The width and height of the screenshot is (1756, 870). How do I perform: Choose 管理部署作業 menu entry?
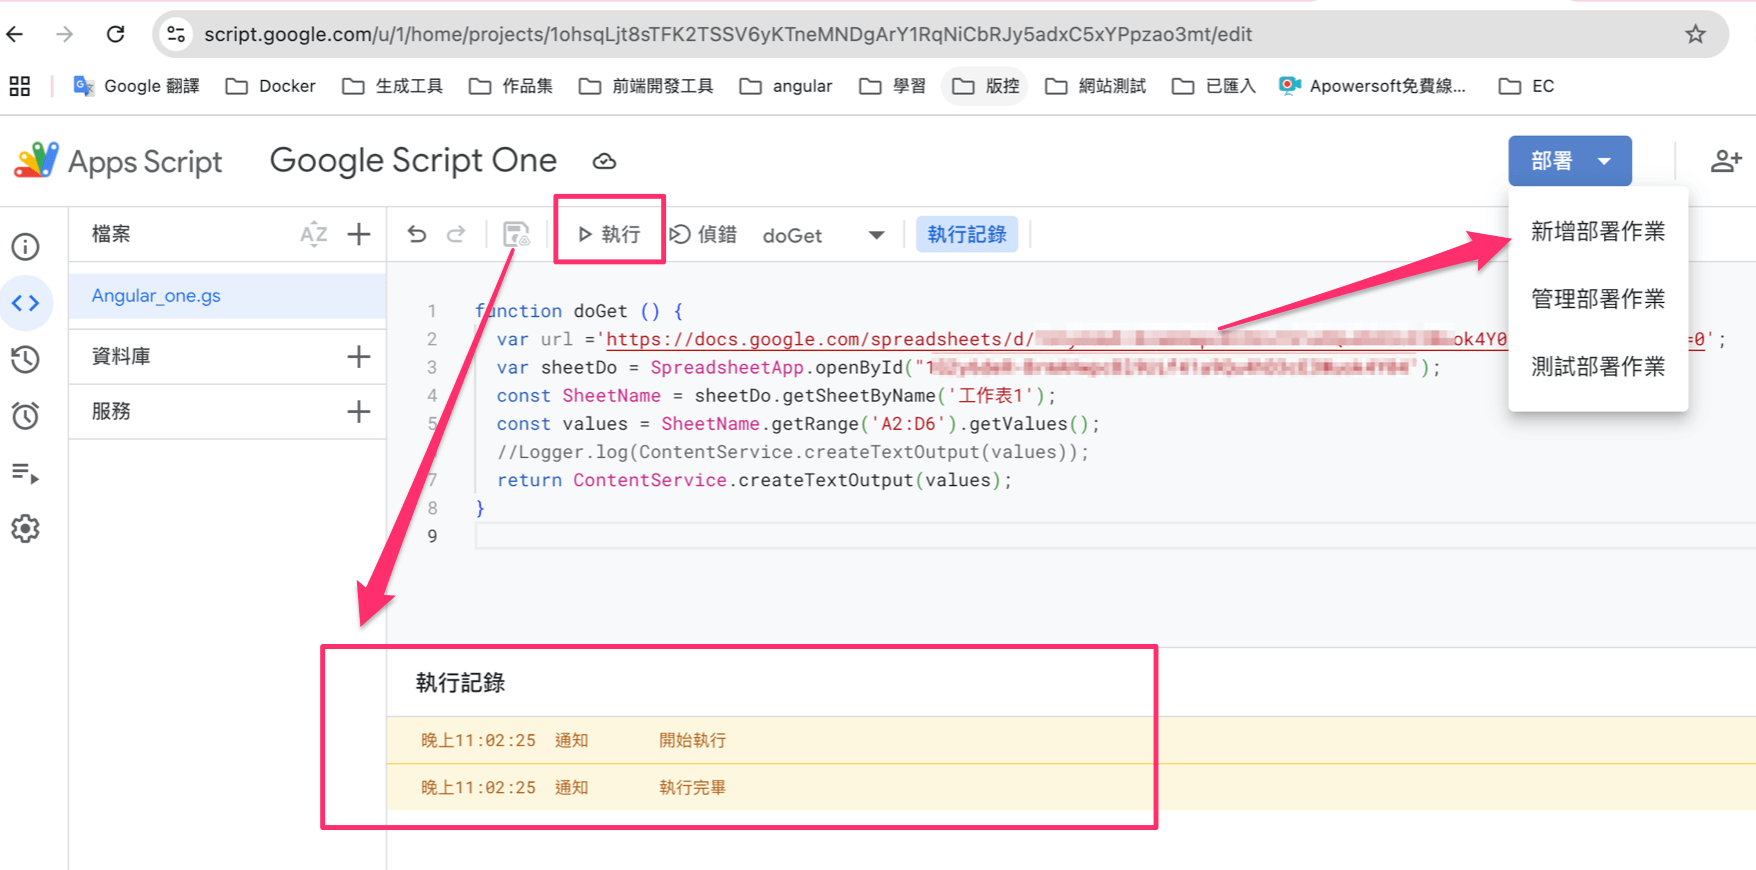(x=1597, y=299)
